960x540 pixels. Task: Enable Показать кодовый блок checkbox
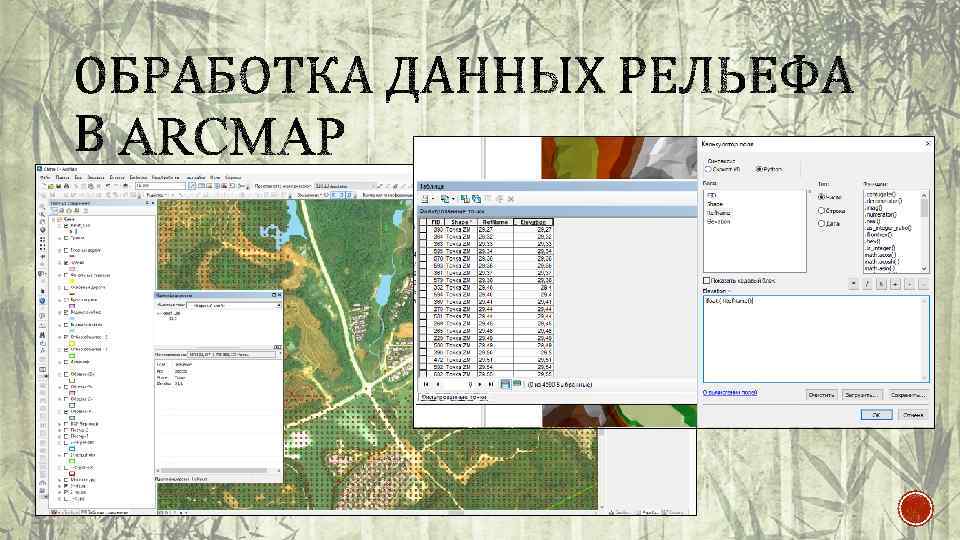(x=707, y=280)
